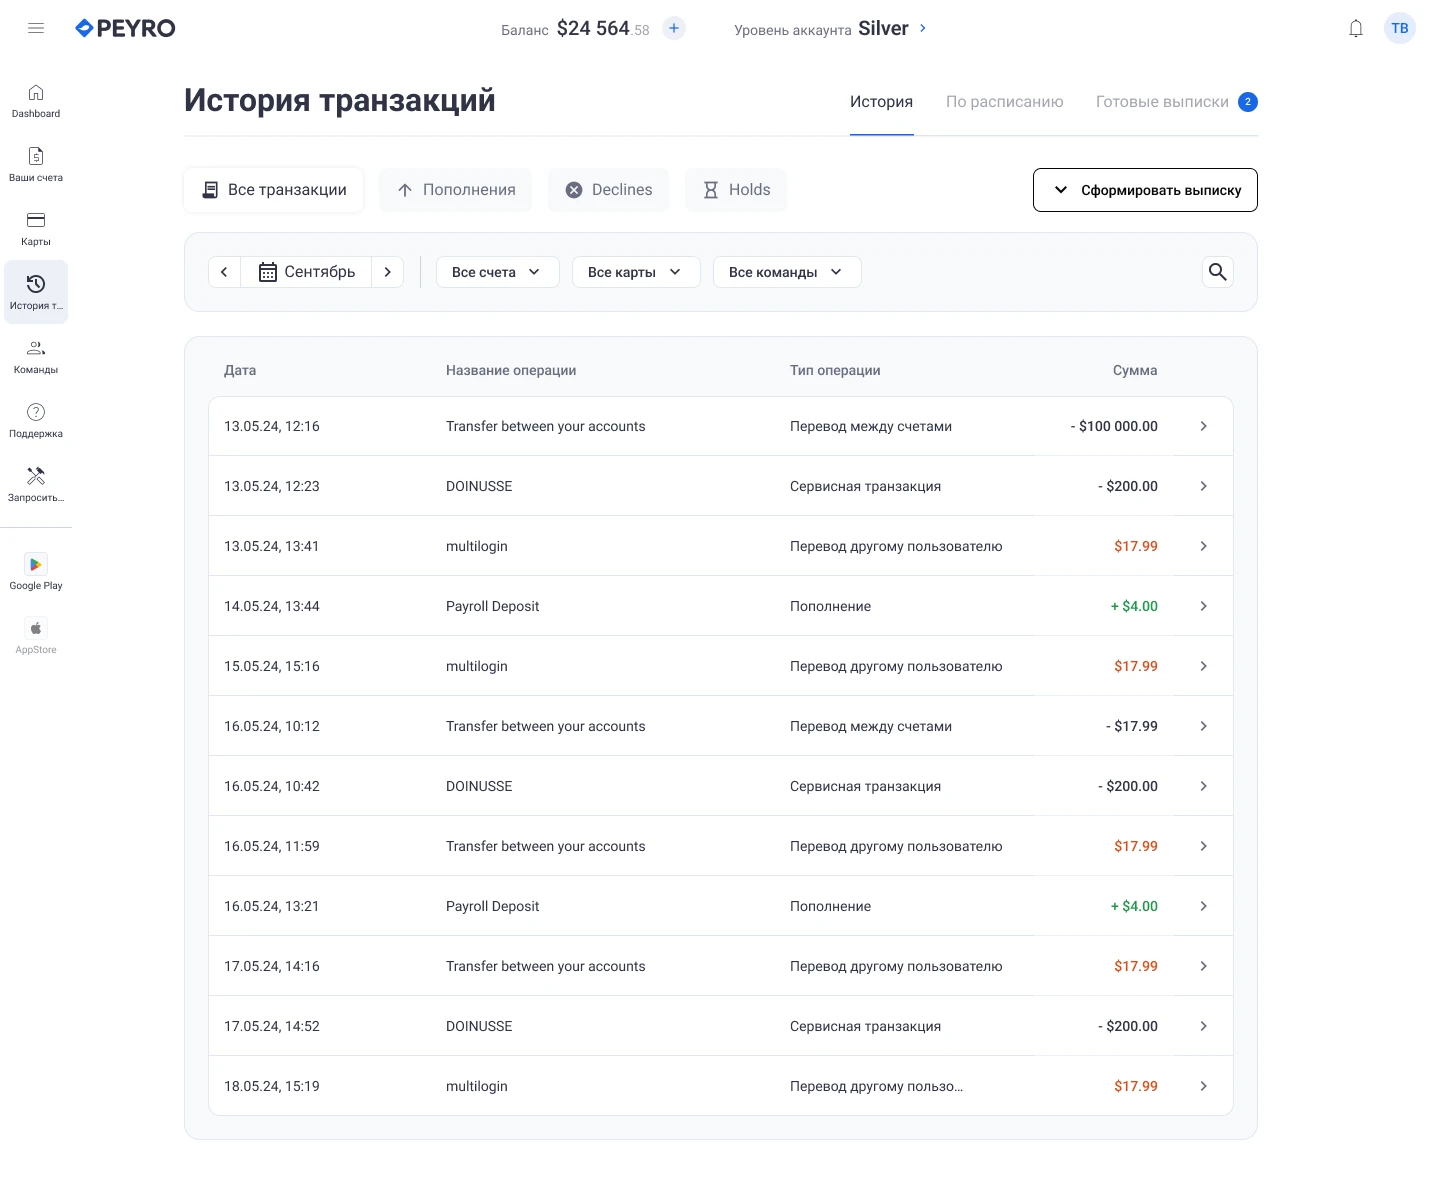Select Declines filter
Screen dimensions: 1440x1178
(x=608, y=190)
